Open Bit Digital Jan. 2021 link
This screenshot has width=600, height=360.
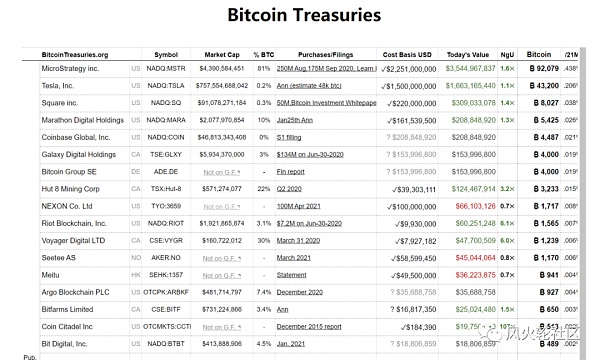pyautogui.click(x=291, y=344)
